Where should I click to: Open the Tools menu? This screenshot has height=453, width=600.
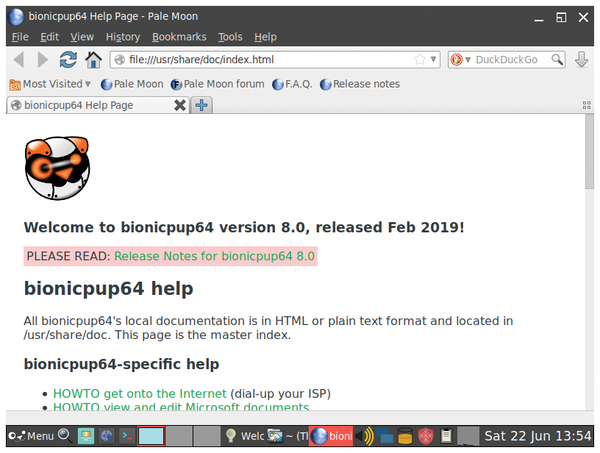230,37
